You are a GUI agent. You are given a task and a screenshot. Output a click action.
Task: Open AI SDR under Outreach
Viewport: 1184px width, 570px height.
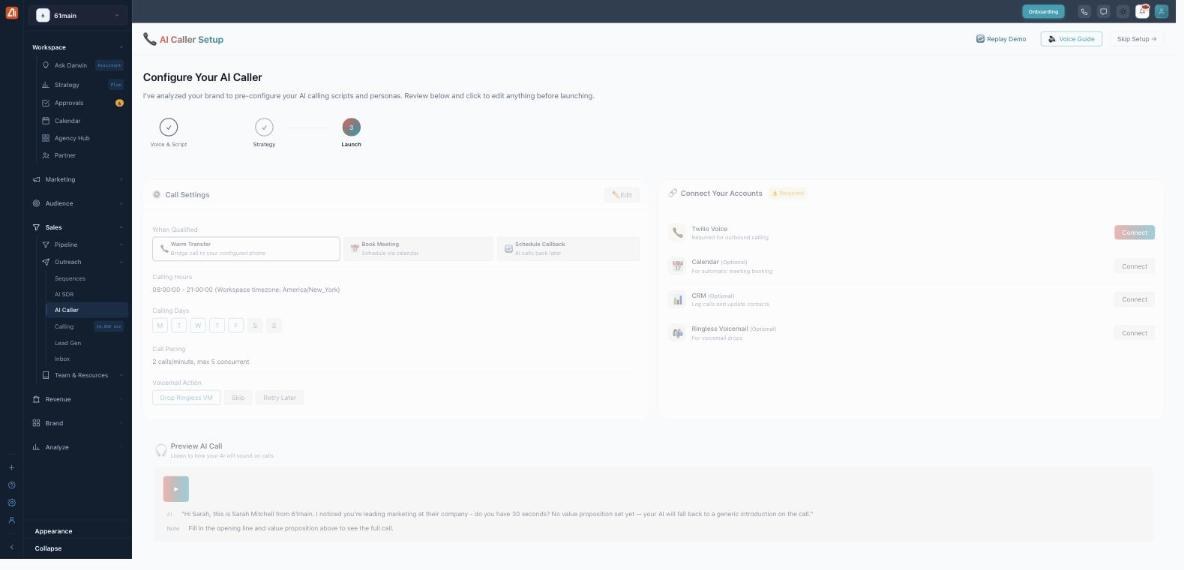(86, 294)
